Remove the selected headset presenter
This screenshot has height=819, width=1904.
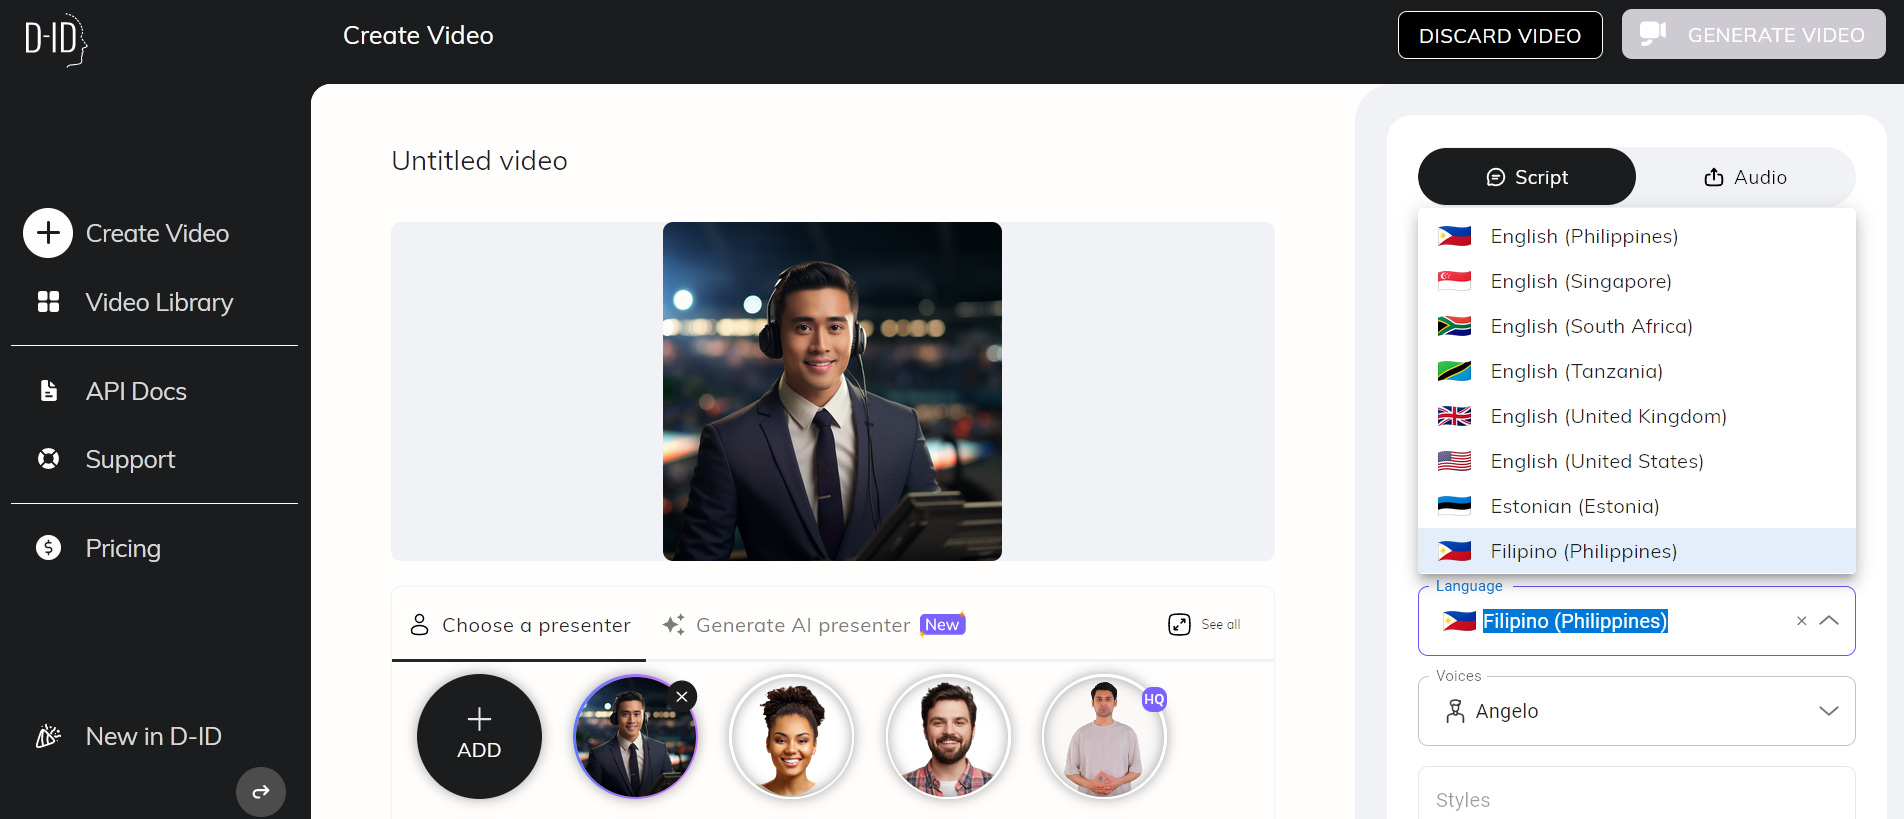pyautogui.click(x=682, y=696)
